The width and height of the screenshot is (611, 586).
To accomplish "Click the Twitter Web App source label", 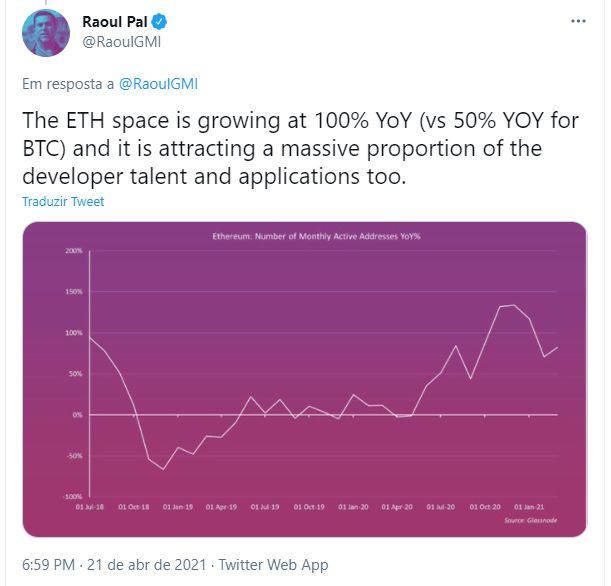I will tap(273, 565).
